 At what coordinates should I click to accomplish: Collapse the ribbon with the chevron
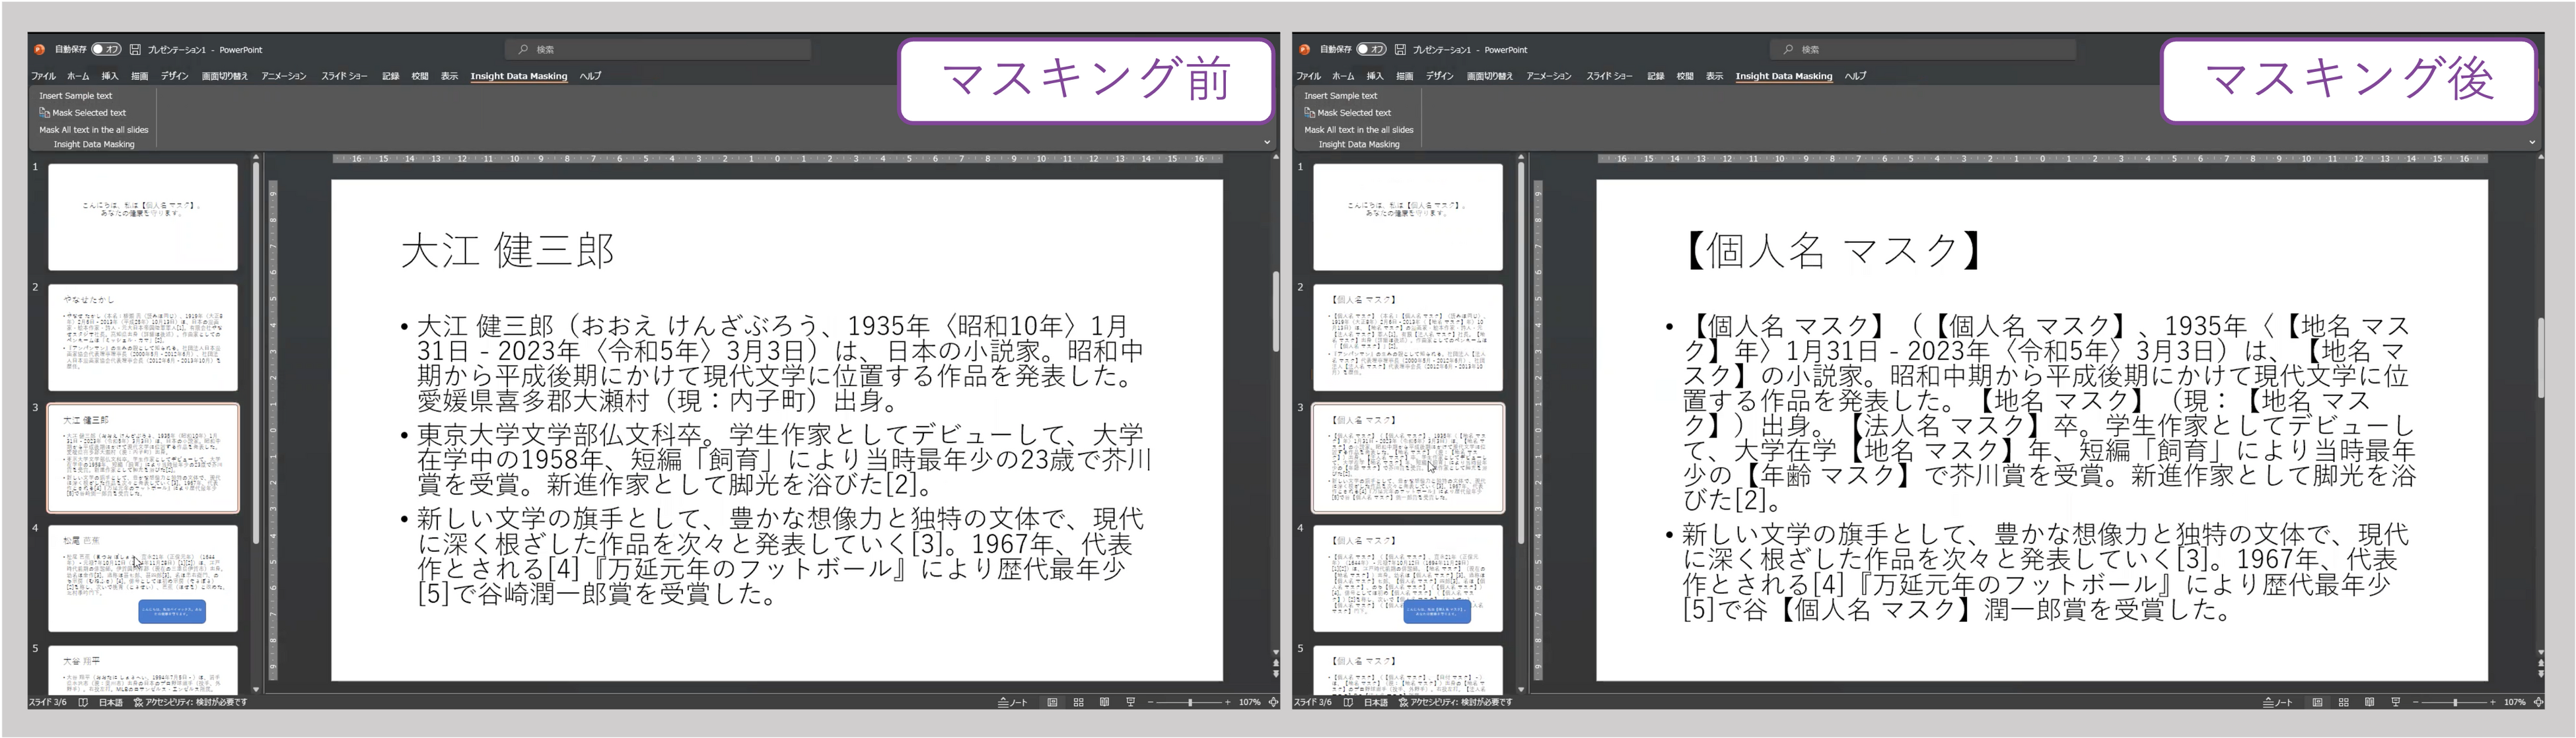pyautogui.click(x=1268, y=142)
